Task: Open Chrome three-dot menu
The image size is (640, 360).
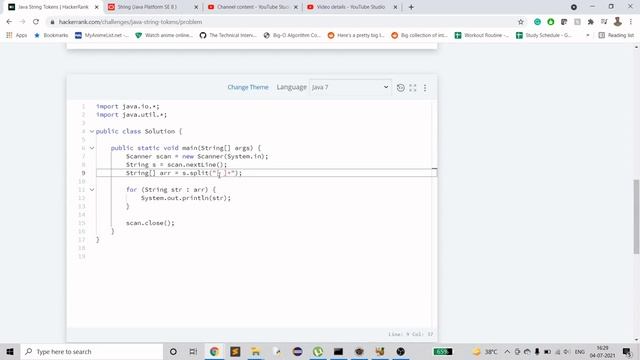Action: pos(631,22)
